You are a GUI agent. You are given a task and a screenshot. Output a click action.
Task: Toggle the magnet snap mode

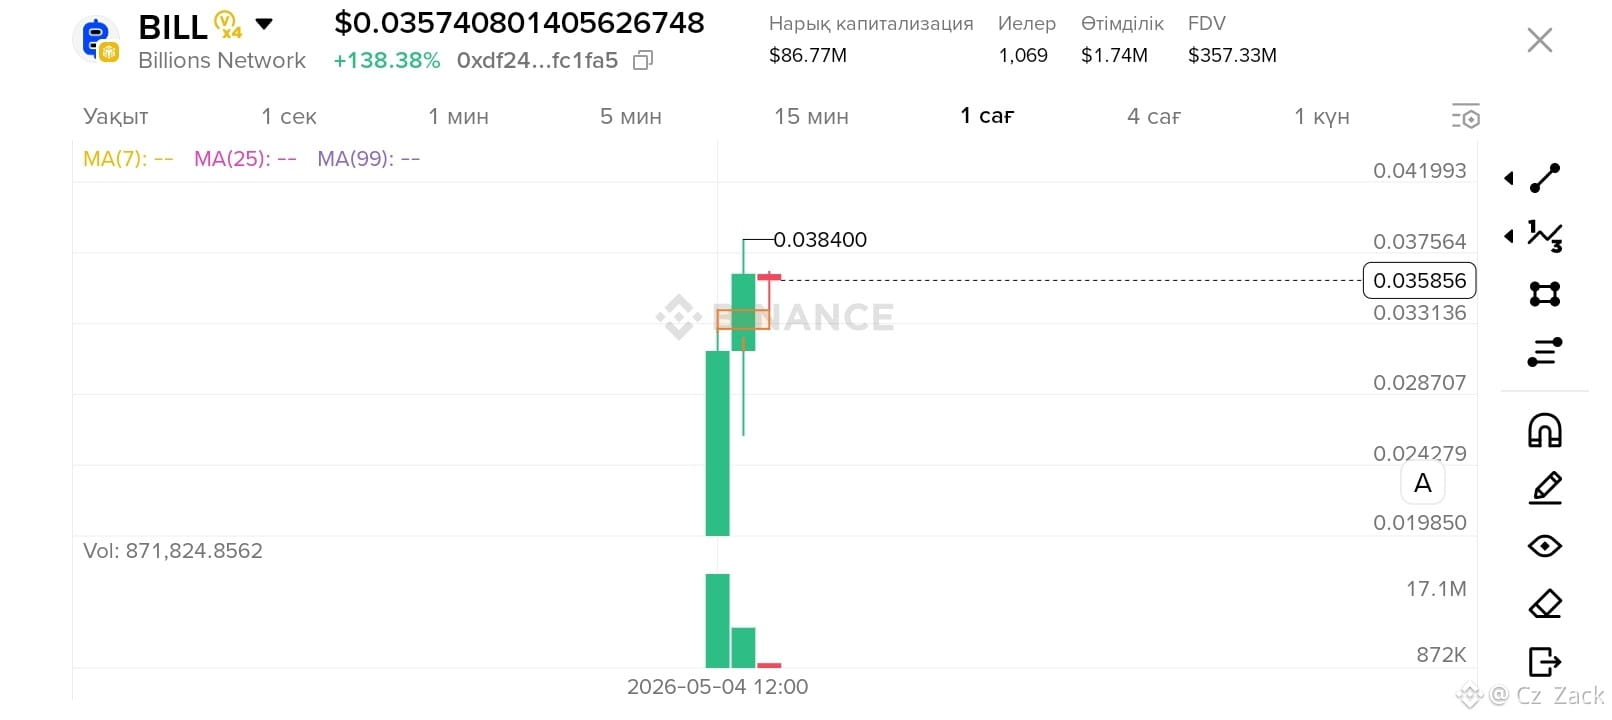coord(1545,430)
